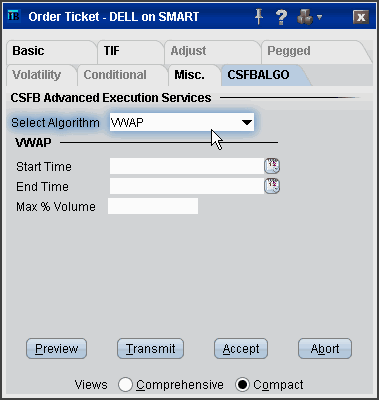Open the small arrow beside configuration icon
Screen dimensions: 379x400
click(x=319, y=17)
